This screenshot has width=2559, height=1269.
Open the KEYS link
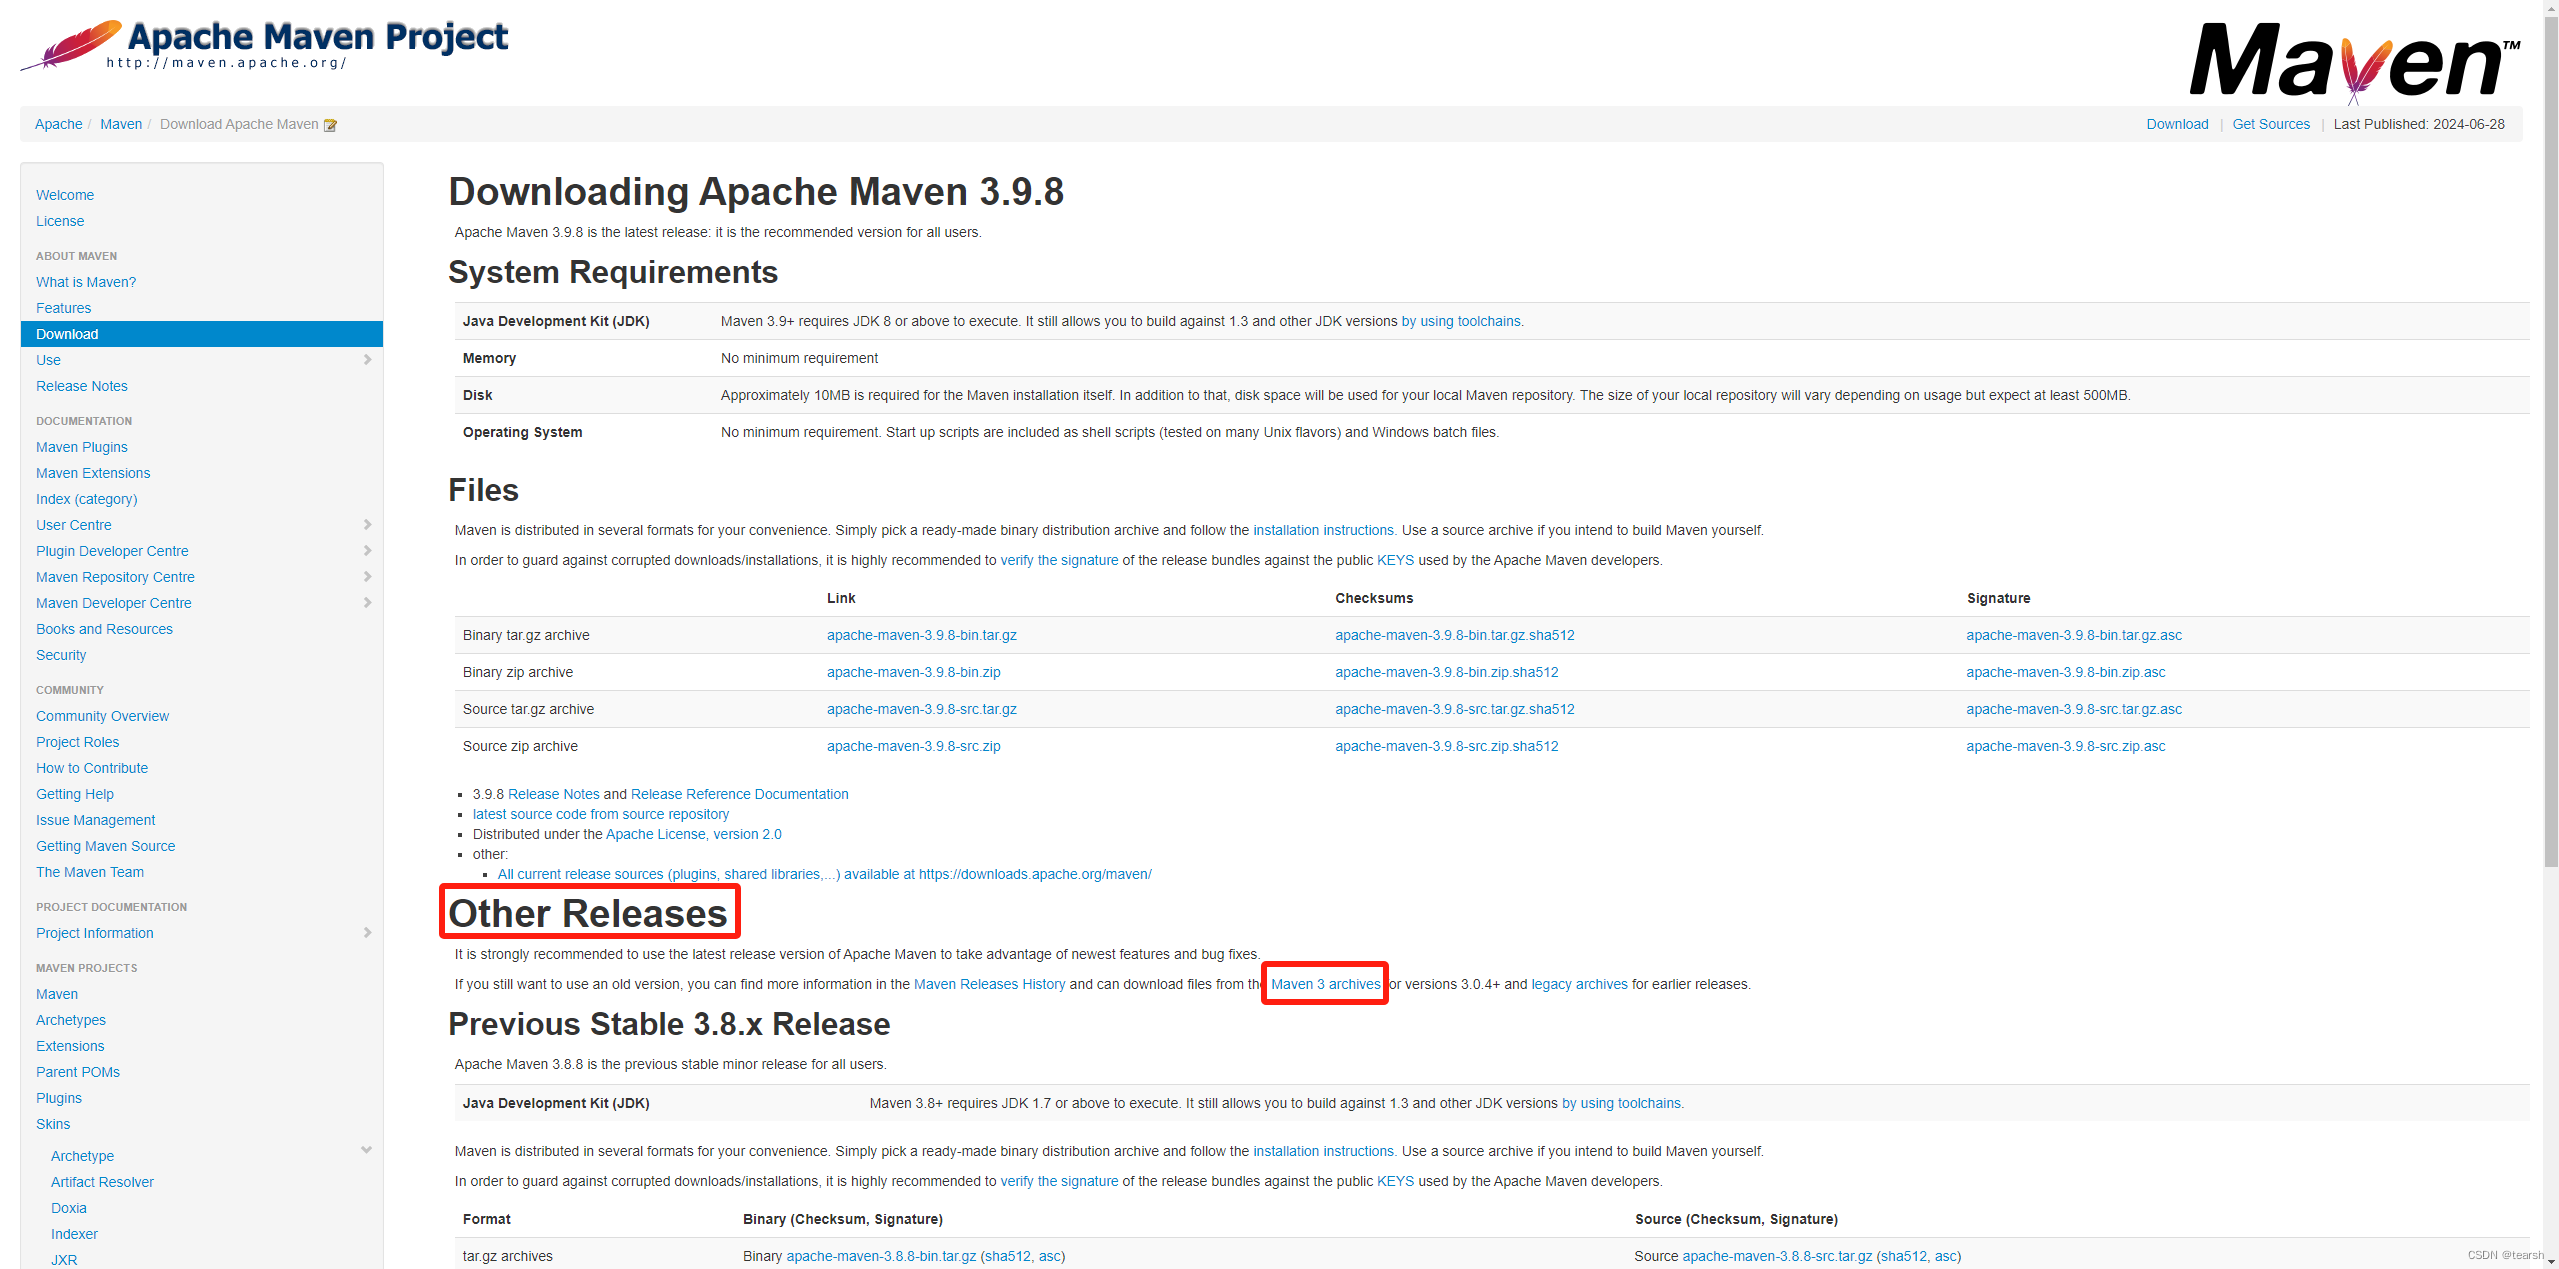1394,560
